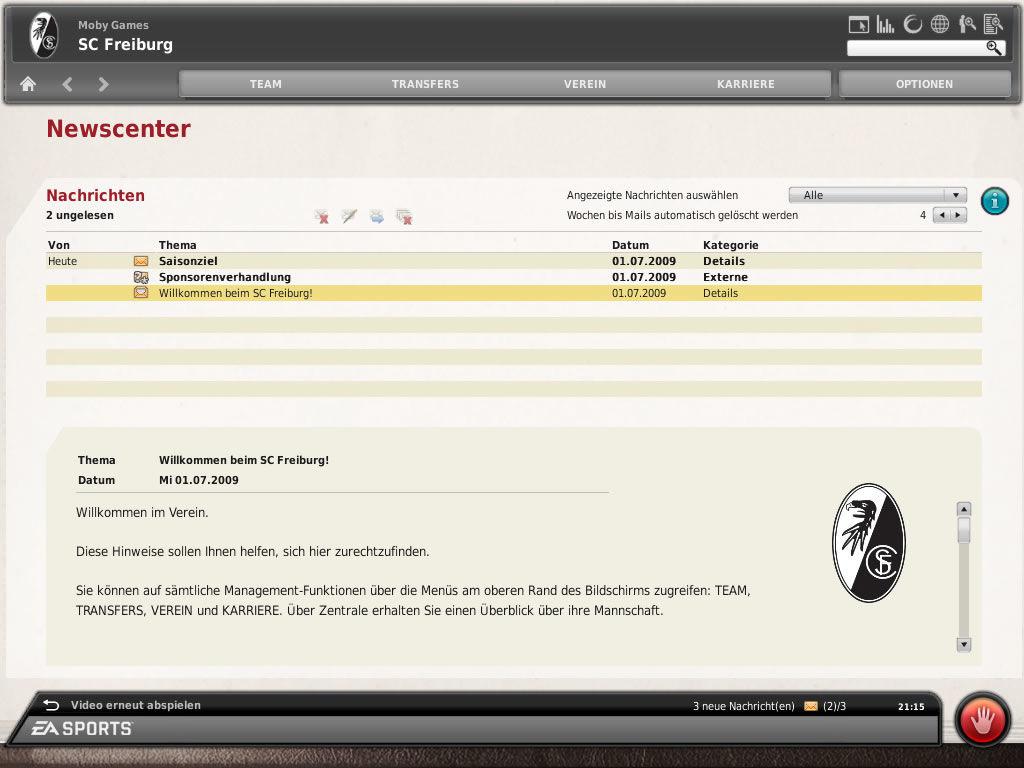This screenshot has height=768, width=1024.
Task: Open the VEREIN menu
Action: point(585,84)
